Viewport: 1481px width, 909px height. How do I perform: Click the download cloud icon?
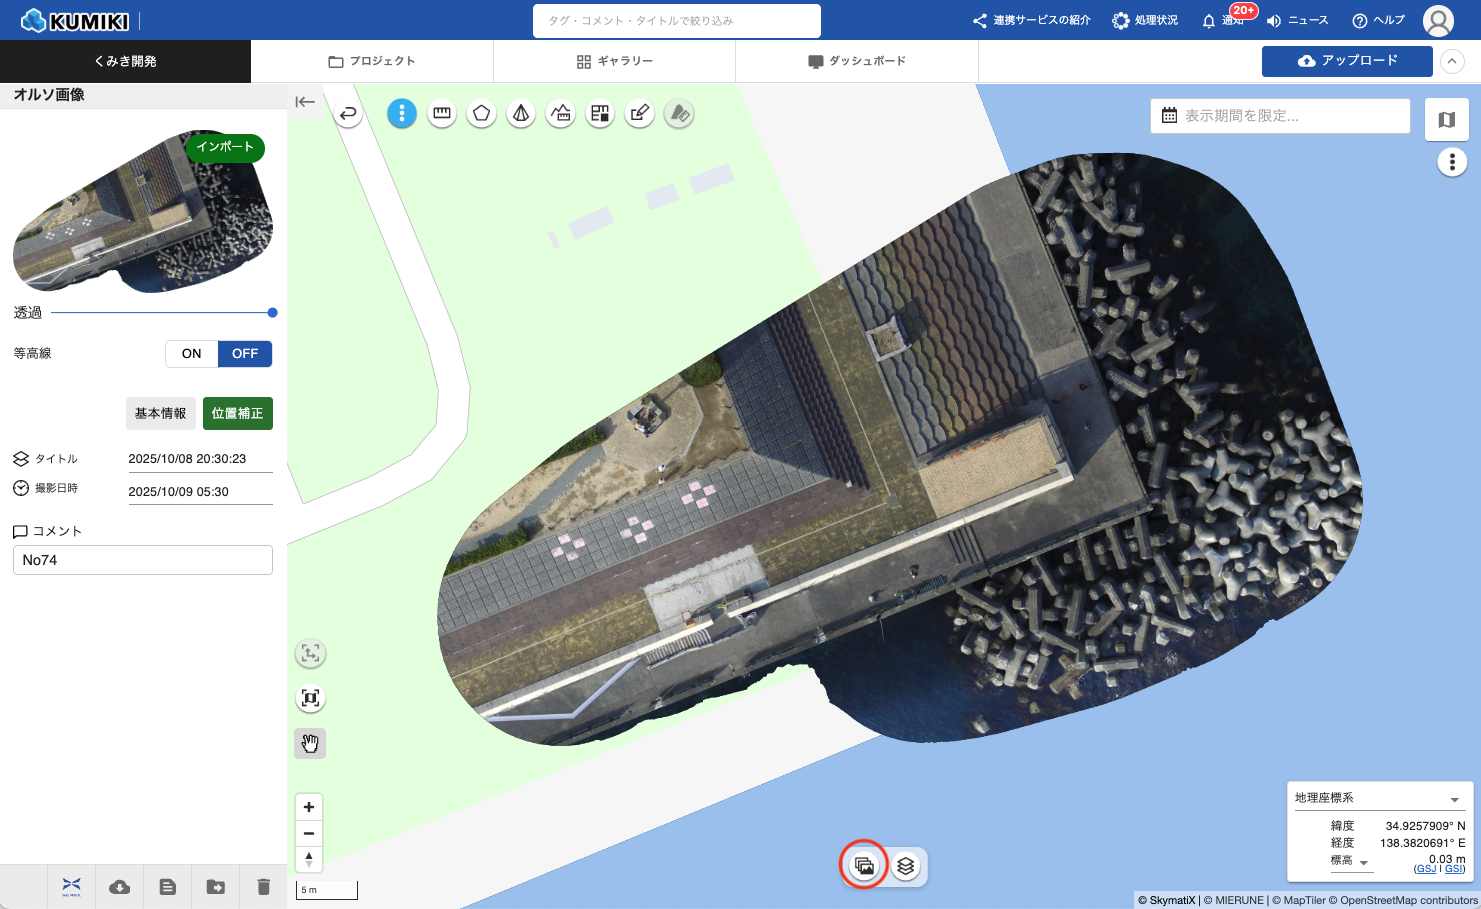(120, 887)
